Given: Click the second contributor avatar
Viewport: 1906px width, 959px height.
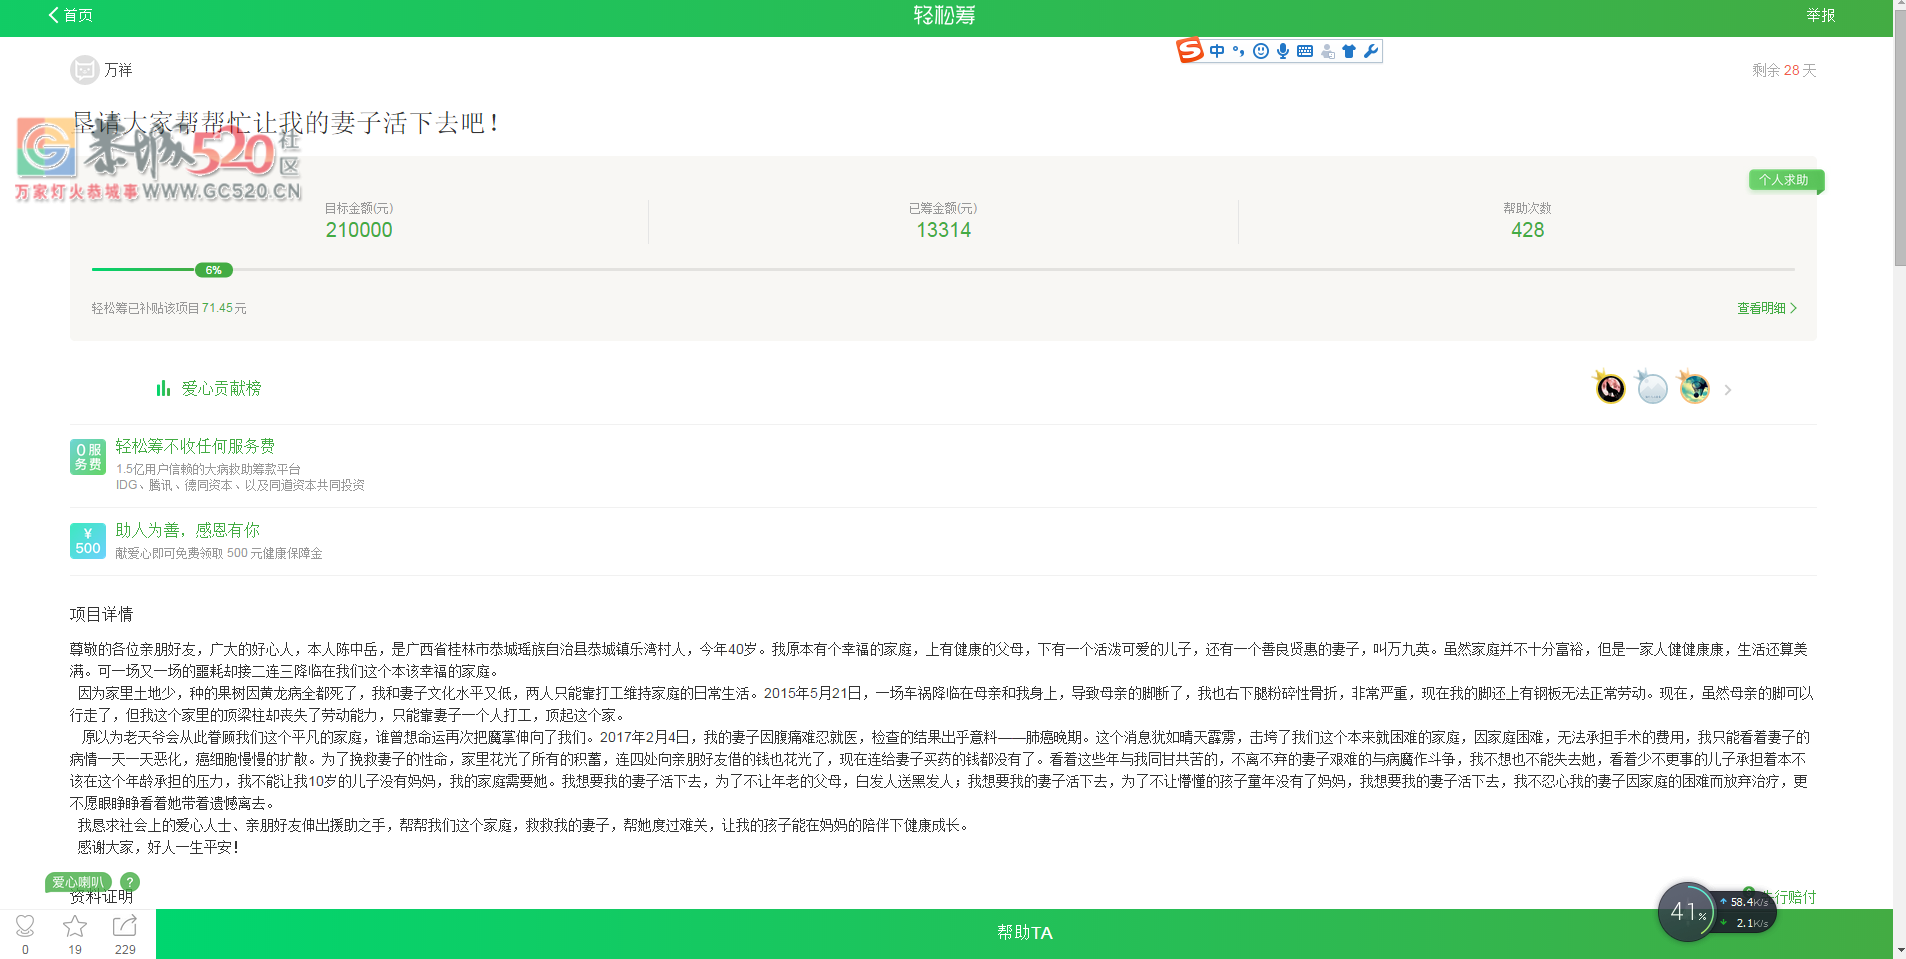Looking at the screenshot, I should [x=1652, y=387].
